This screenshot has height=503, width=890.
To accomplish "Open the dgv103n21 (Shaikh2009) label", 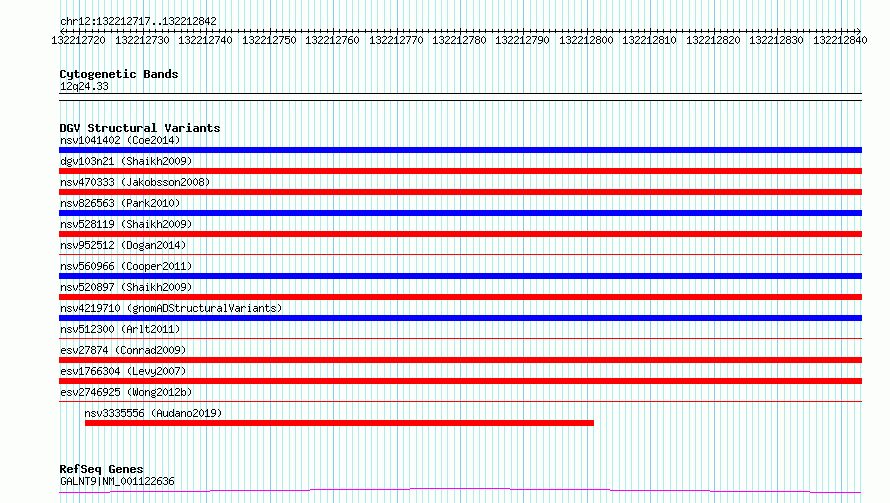I will [126, 161].
